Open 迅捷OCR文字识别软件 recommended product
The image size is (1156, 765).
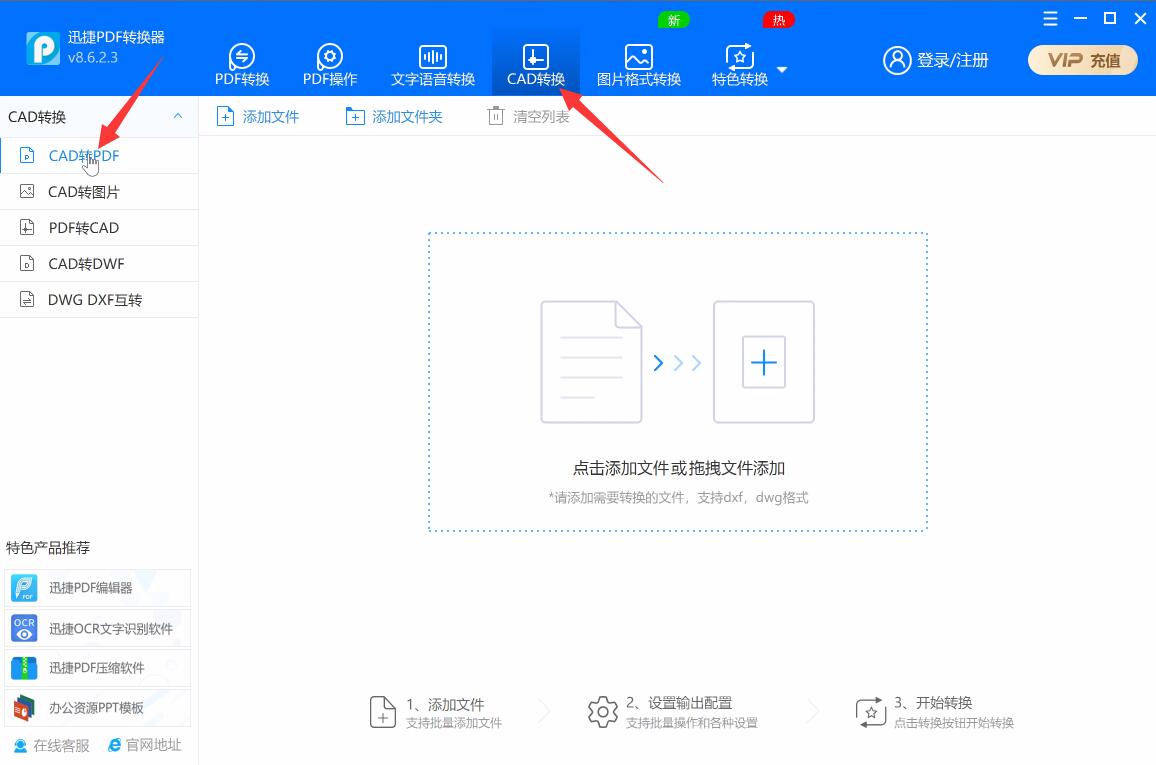(97, 628)
